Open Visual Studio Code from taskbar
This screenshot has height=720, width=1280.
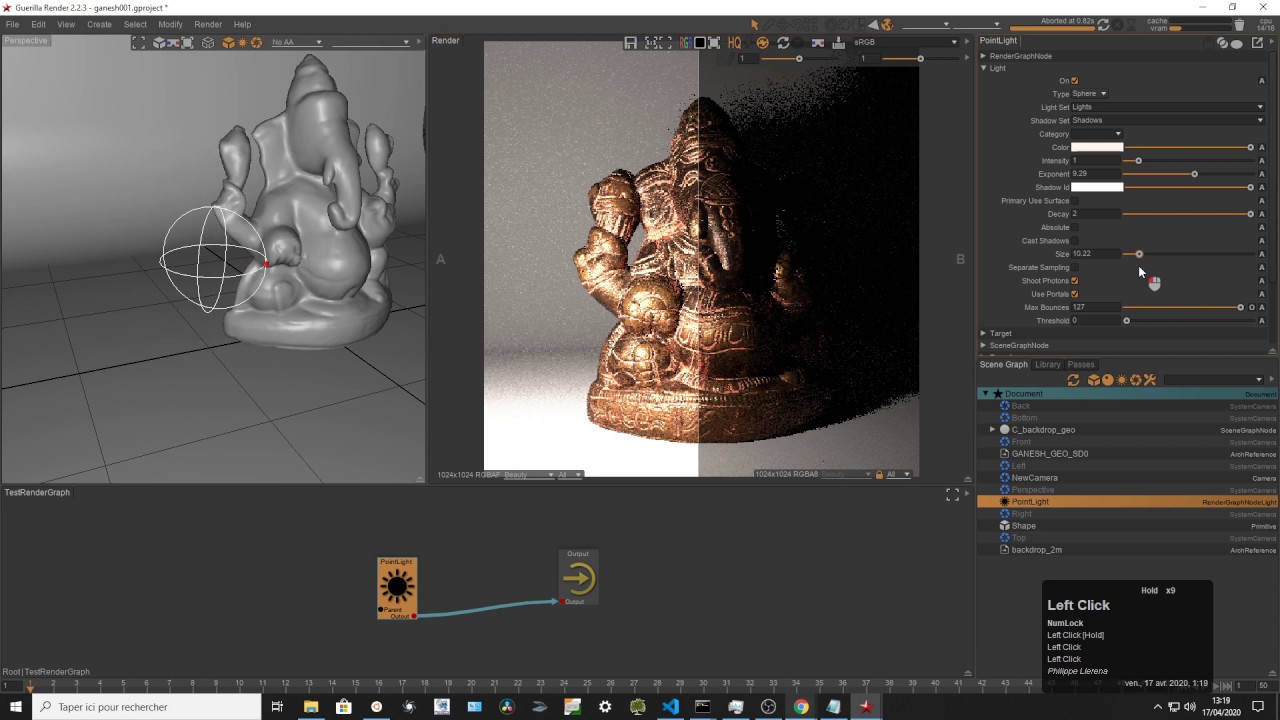pyautogui.click(x=670, y=707)
